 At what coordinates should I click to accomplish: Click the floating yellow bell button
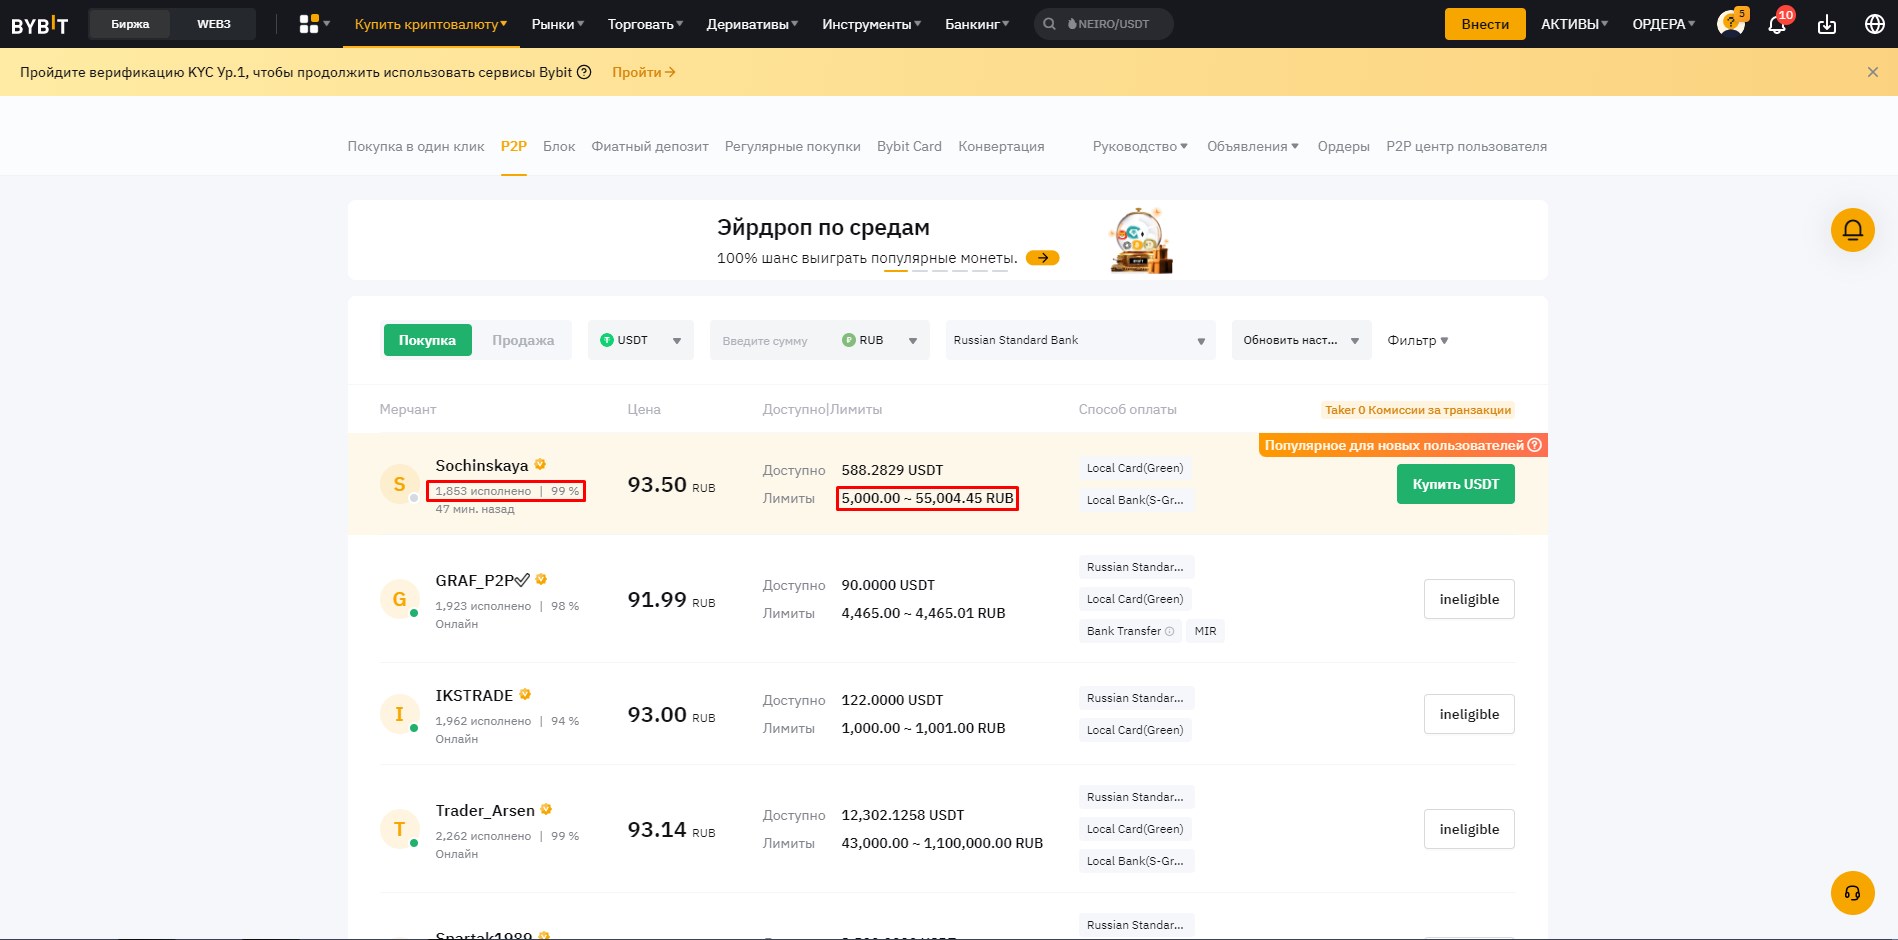(1852, 230)
